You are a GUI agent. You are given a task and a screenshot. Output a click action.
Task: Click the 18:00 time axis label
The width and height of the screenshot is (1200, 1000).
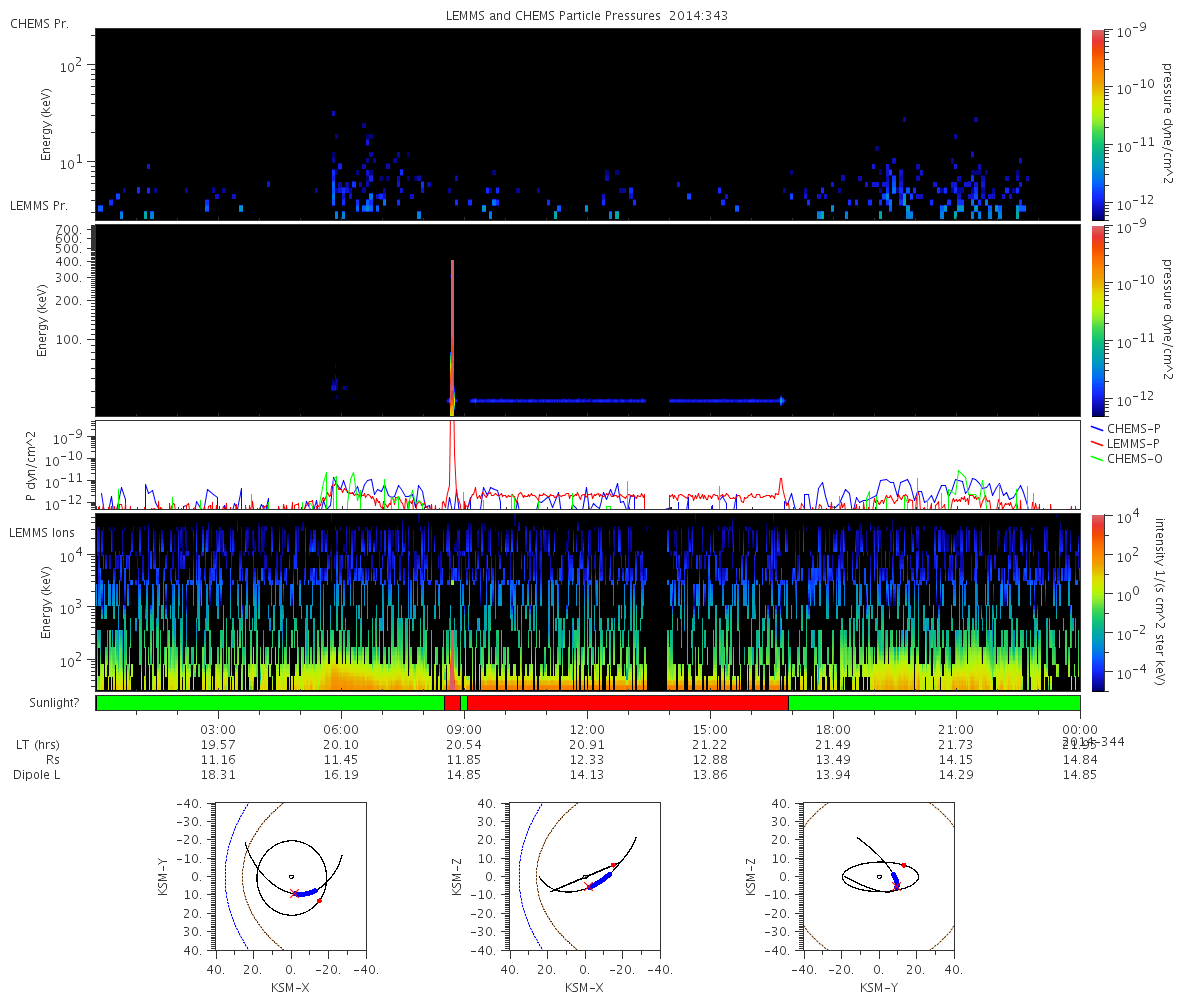coord(833,729)
